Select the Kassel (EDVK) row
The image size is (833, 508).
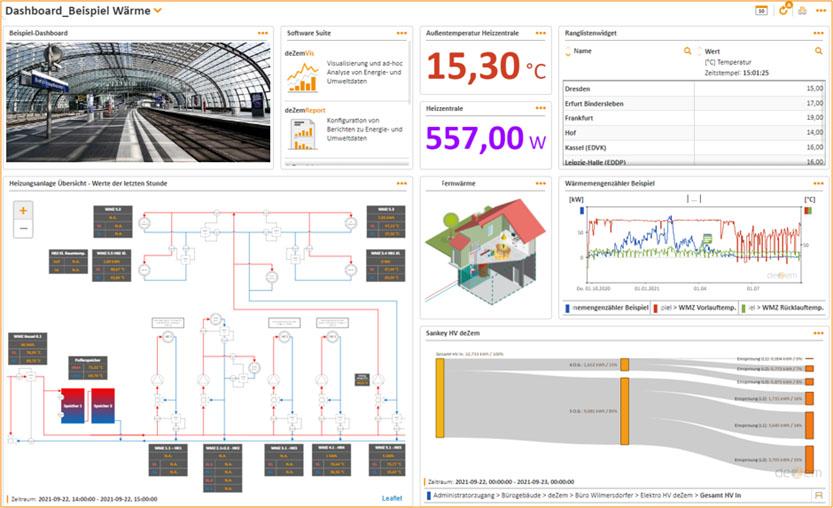click(x=694, y=147)
